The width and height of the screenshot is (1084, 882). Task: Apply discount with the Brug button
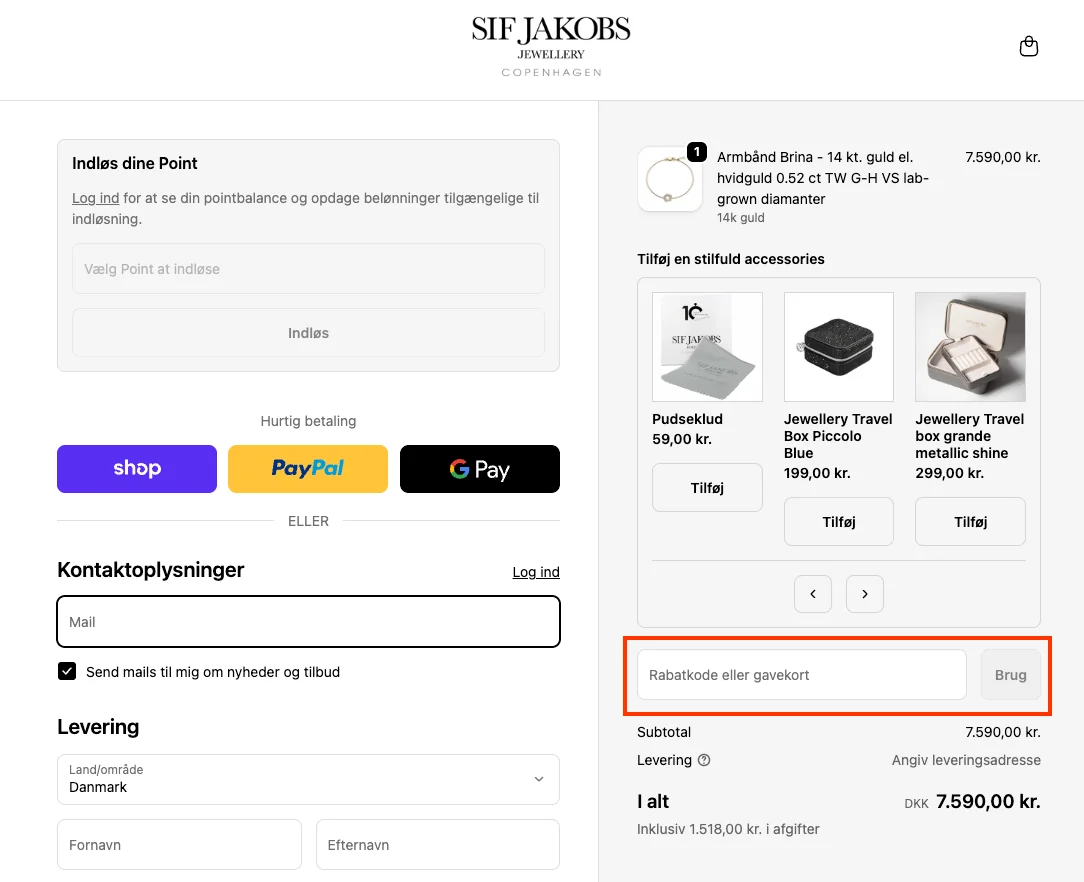(1010, 674)
